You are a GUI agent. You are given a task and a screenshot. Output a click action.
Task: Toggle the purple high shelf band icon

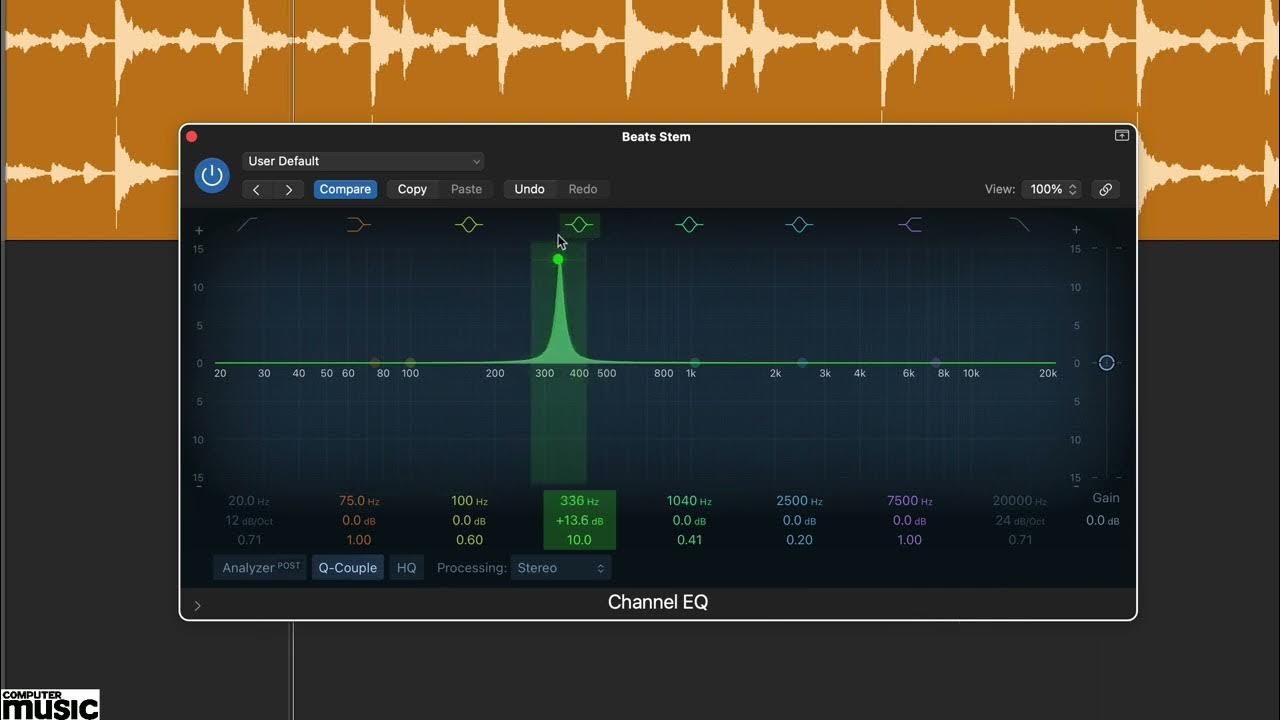pos(909,225)
